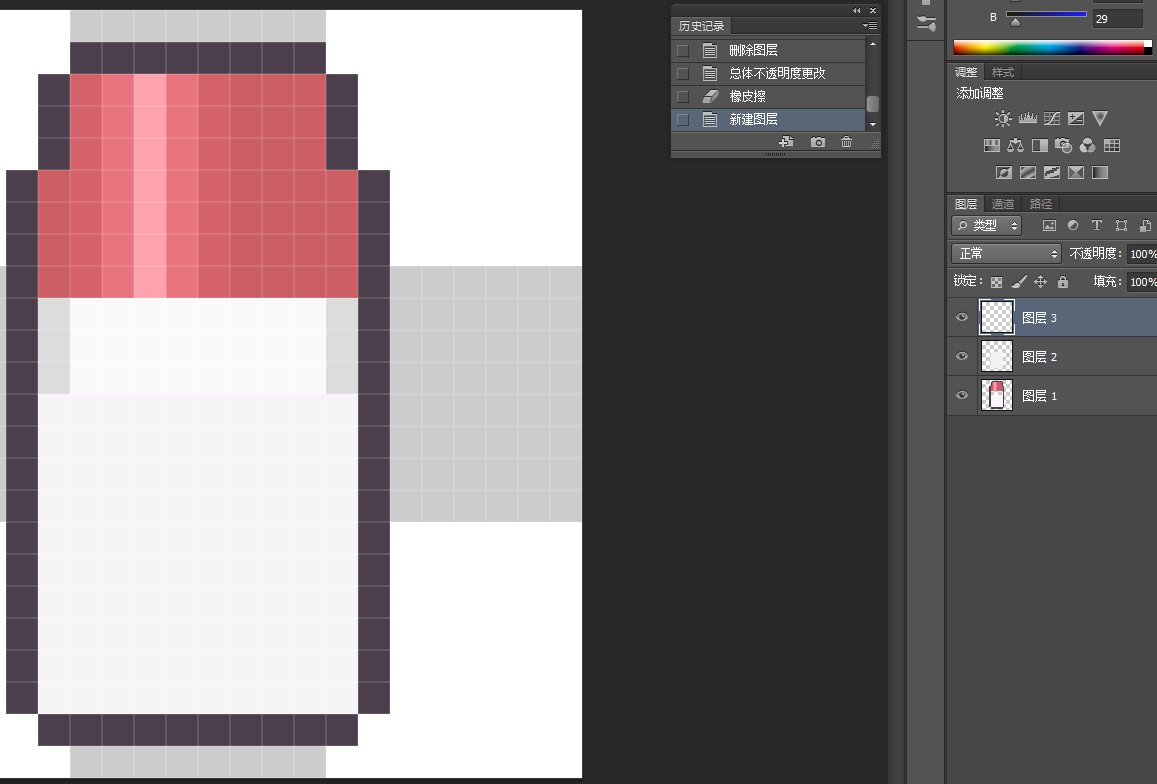Click the B color slider handle
Viewport: 1157px width, 784px height.
click(1016, 22)
